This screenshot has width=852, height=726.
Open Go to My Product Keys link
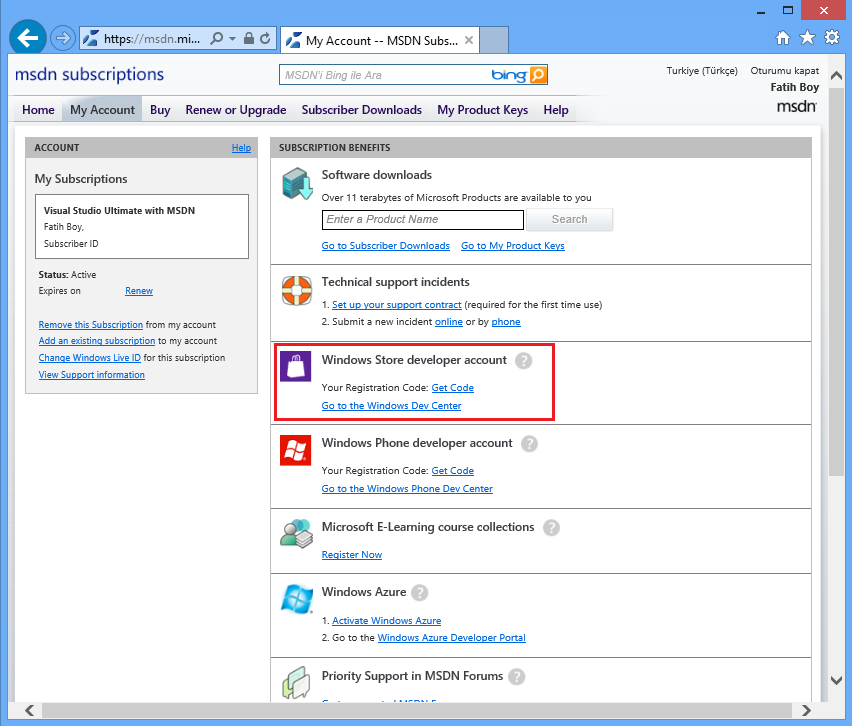[513, 246]
